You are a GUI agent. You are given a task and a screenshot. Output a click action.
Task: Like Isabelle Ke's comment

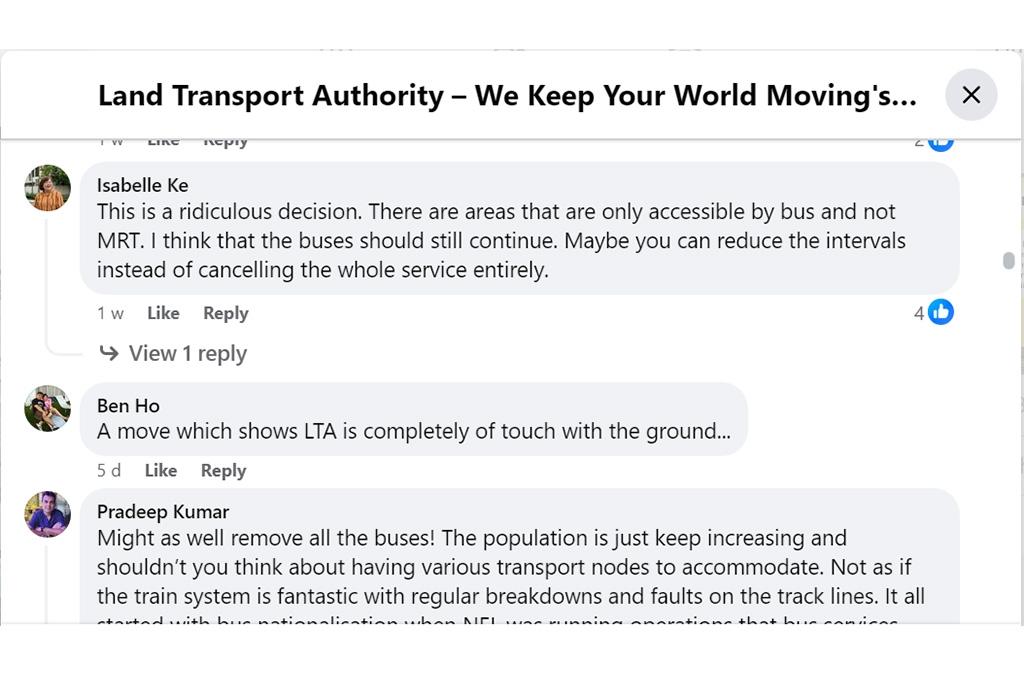pos(163,313)
